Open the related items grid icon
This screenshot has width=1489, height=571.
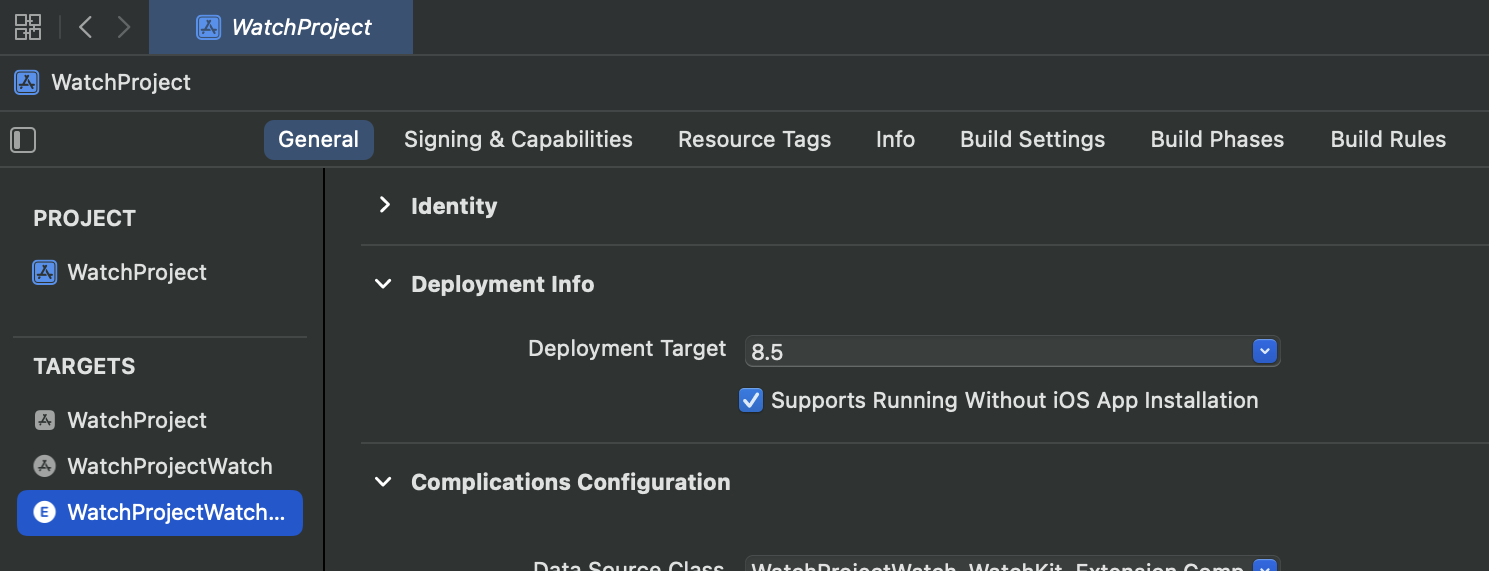point(28,27)
